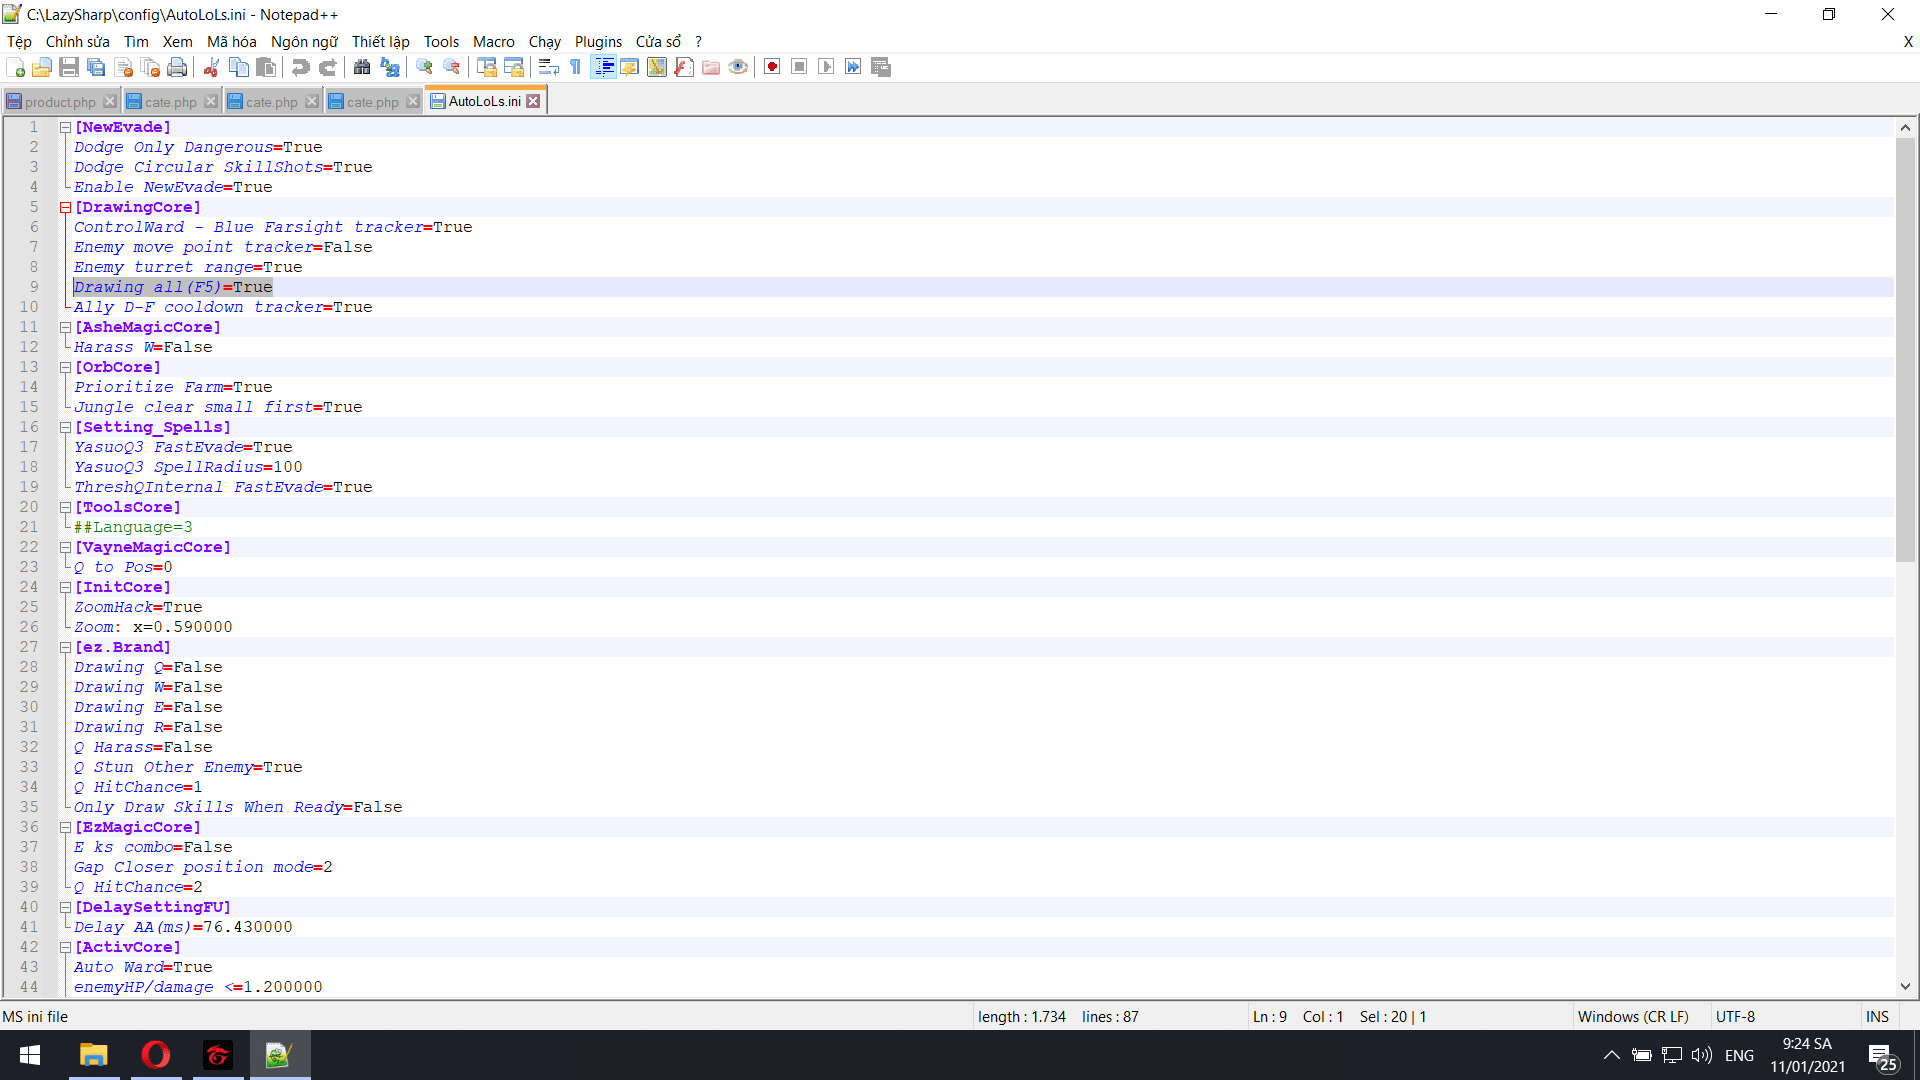Click the Save All toolbar icon

tap(96, 67)
